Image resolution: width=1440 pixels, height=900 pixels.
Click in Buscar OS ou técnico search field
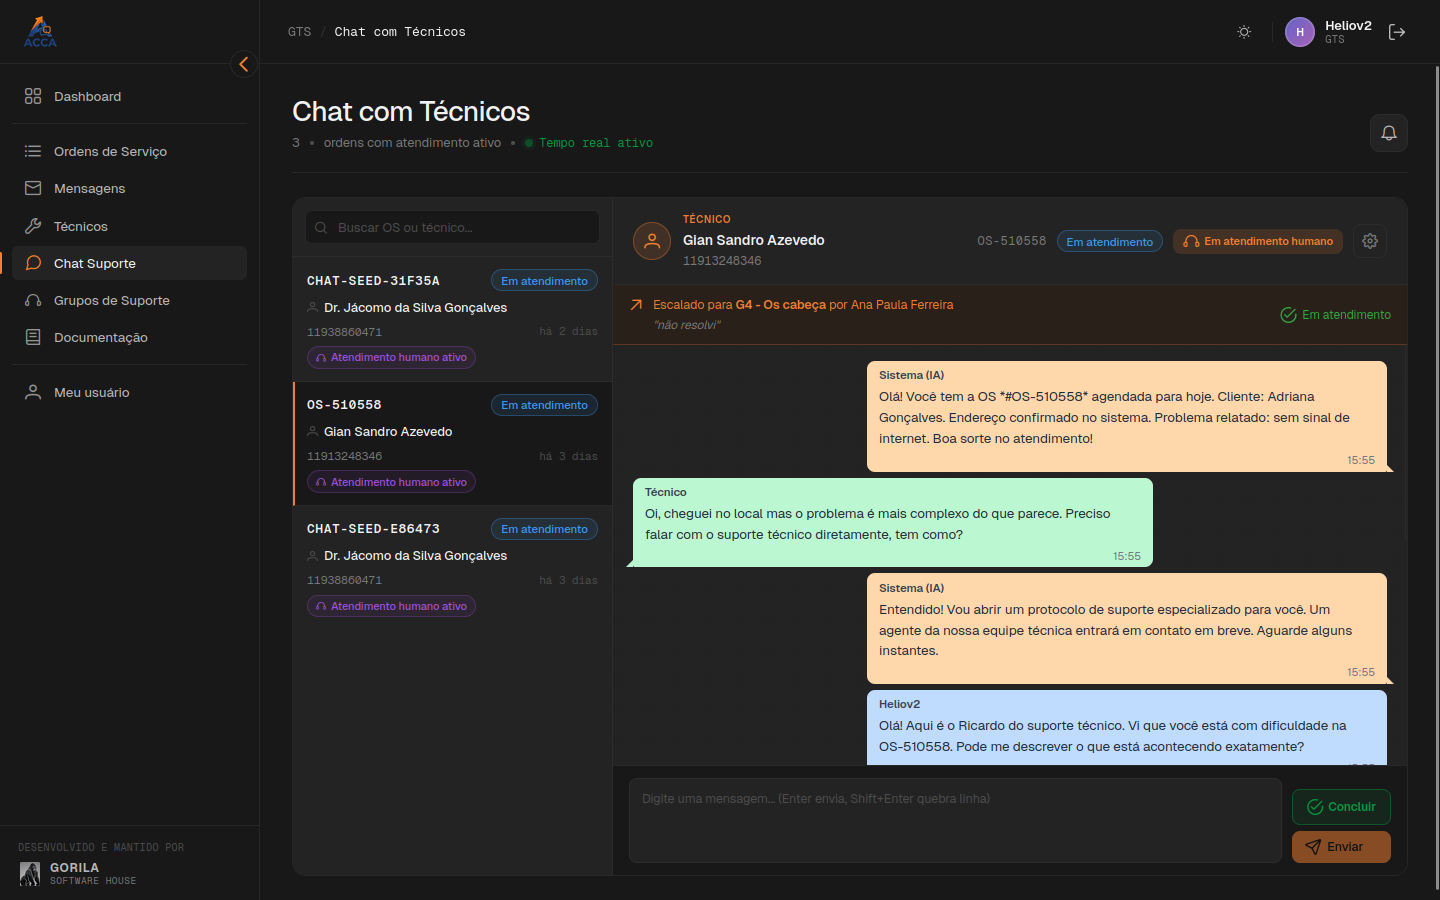(452, 227)
